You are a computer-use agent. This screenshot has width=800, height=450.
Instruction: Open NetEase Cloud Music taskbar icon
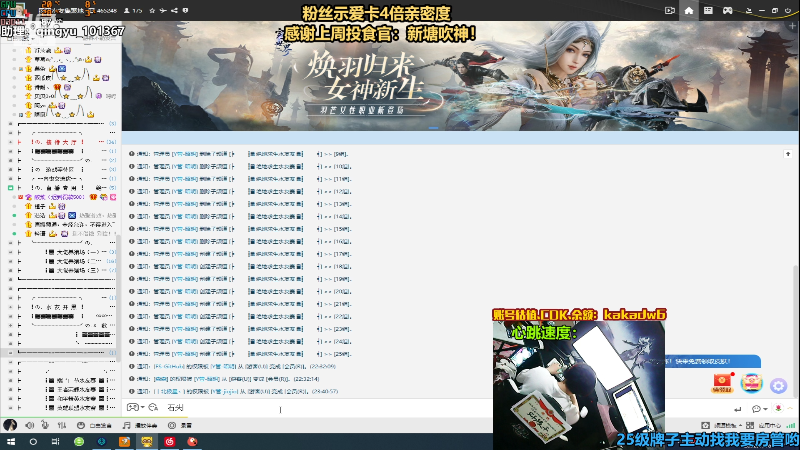click(x=170, y=442)
